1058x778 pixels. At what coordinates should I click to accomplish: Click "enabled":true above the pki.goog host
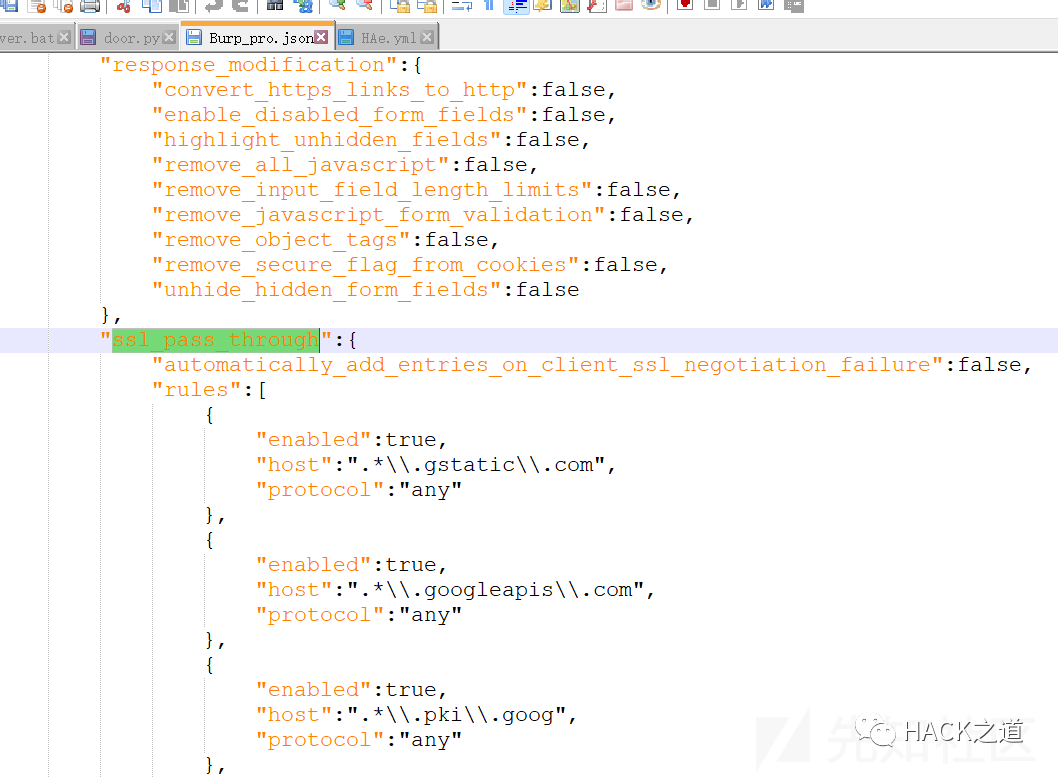click(x=351, y=690)
